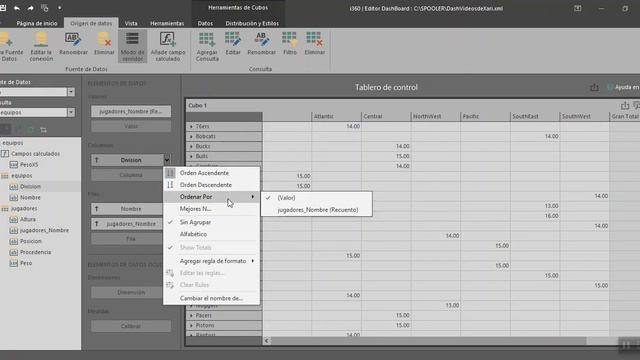
Task: Click Añade campo calculado icon
Action: click(x=168, y=47)
